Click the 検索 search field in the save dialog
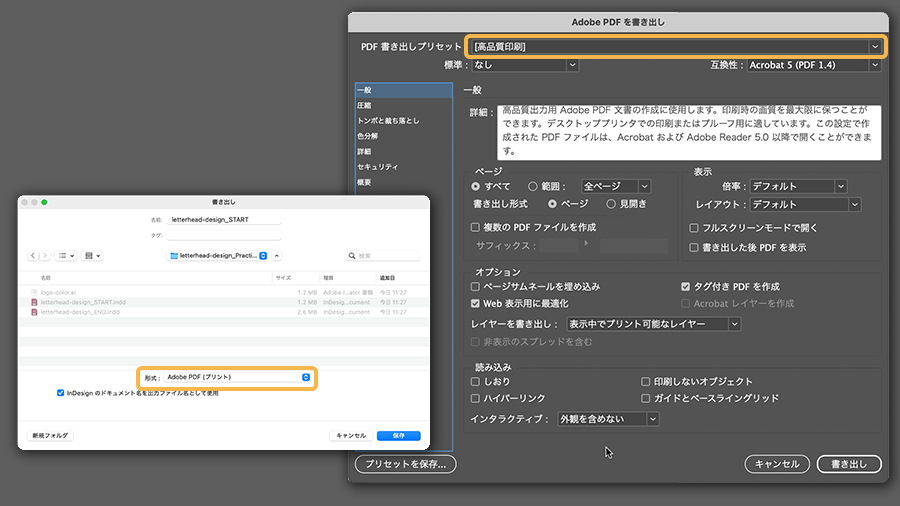 383,255
